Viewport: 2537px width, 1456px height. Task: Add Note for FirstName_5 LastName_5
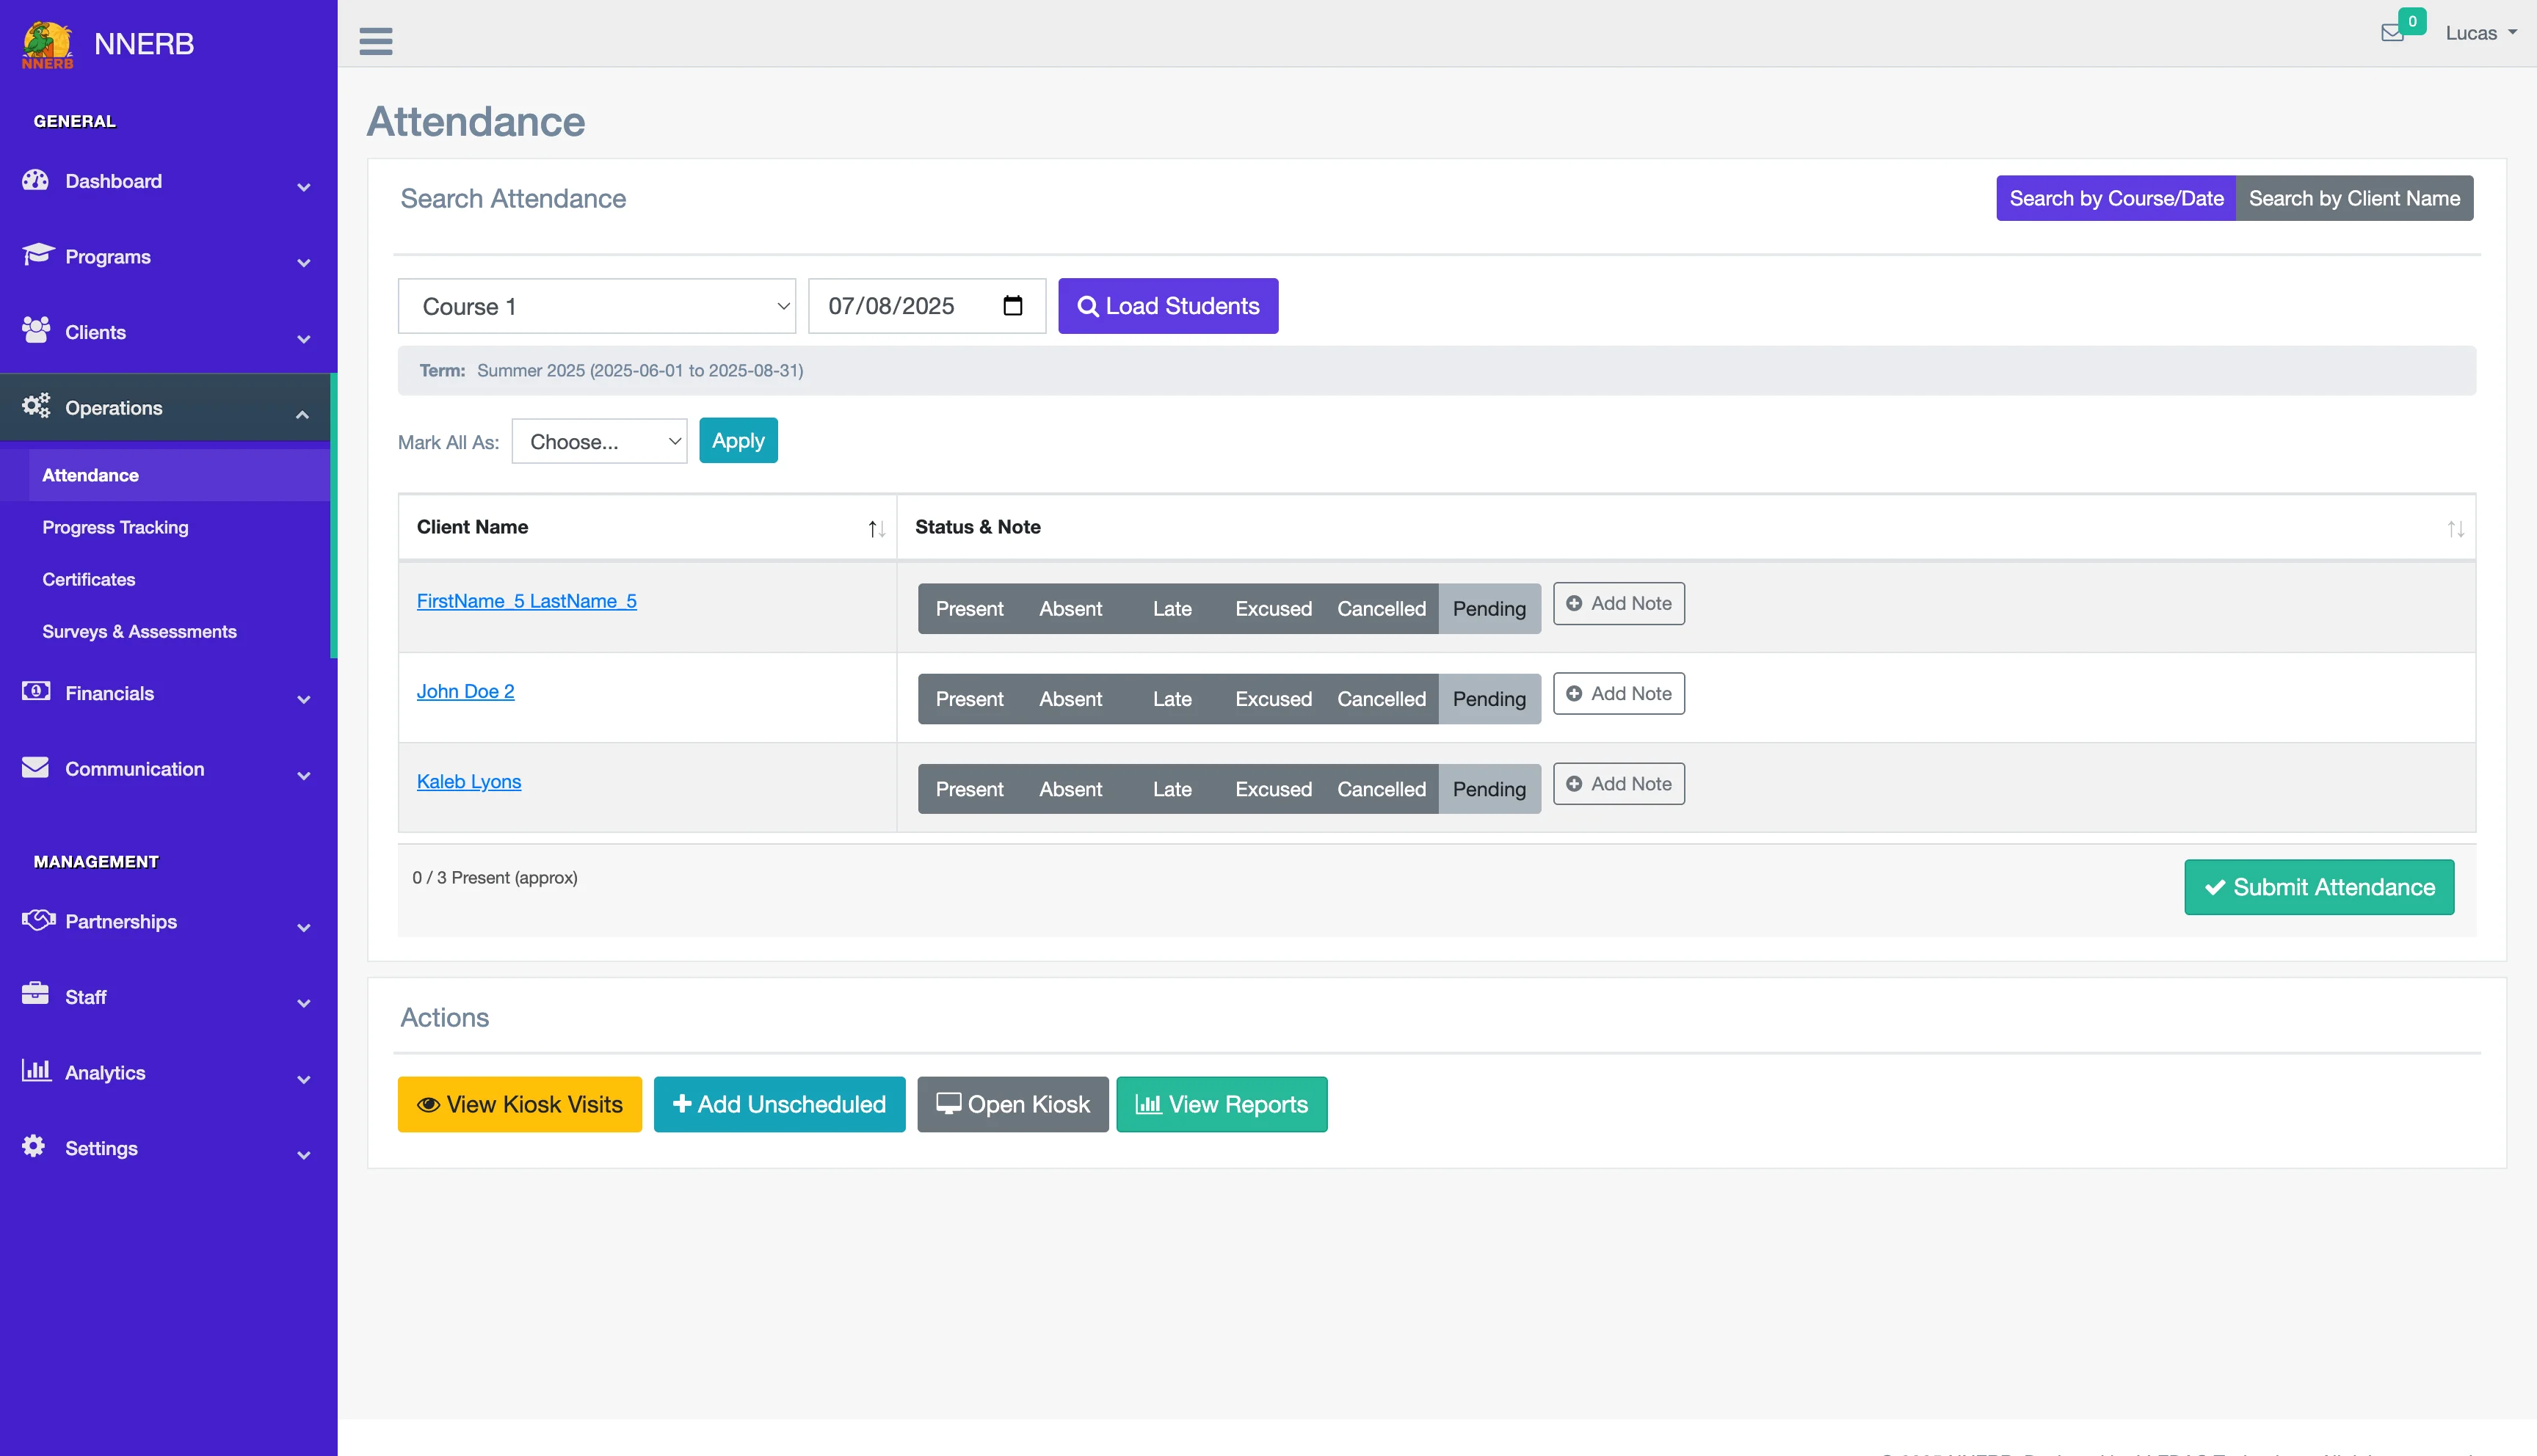click(x=1618, y=603)
